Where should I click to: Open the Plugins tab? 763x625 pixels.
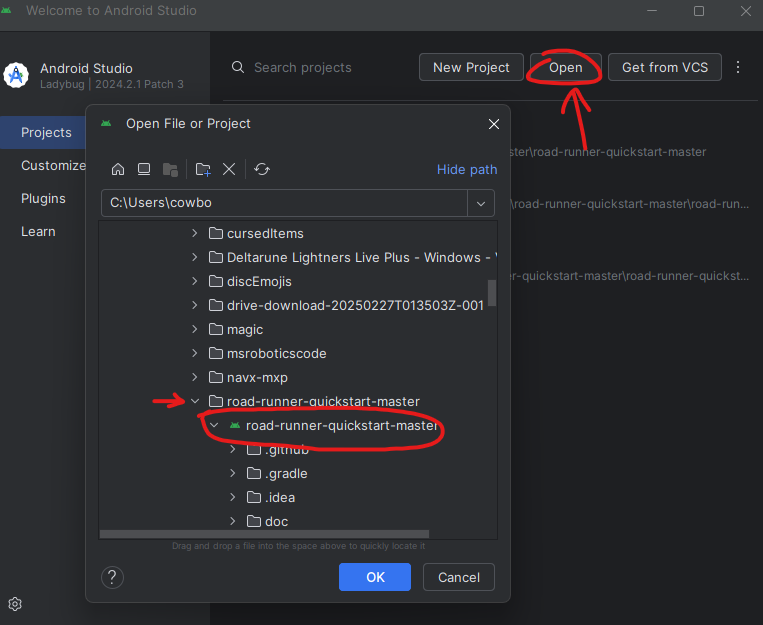pyautogui.click(x=43, y=199)
